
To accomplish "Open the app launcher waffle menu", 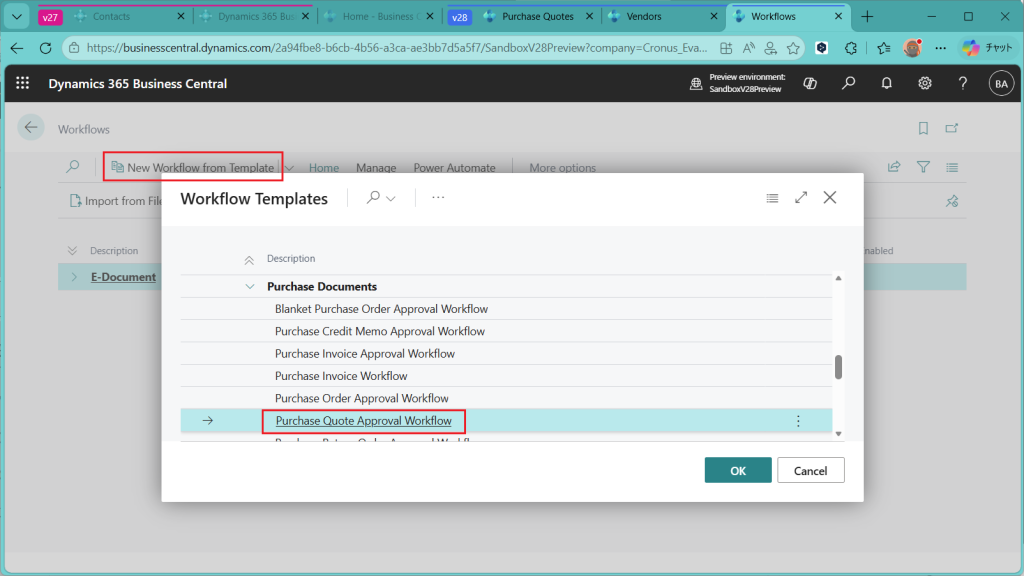I will [x=23, y=84].
